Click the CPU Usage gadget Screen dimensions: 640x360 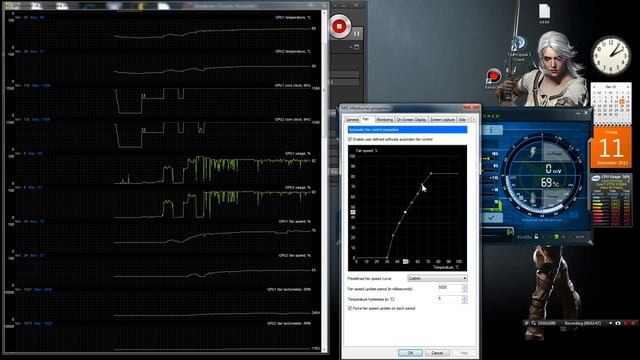(611, 200)
